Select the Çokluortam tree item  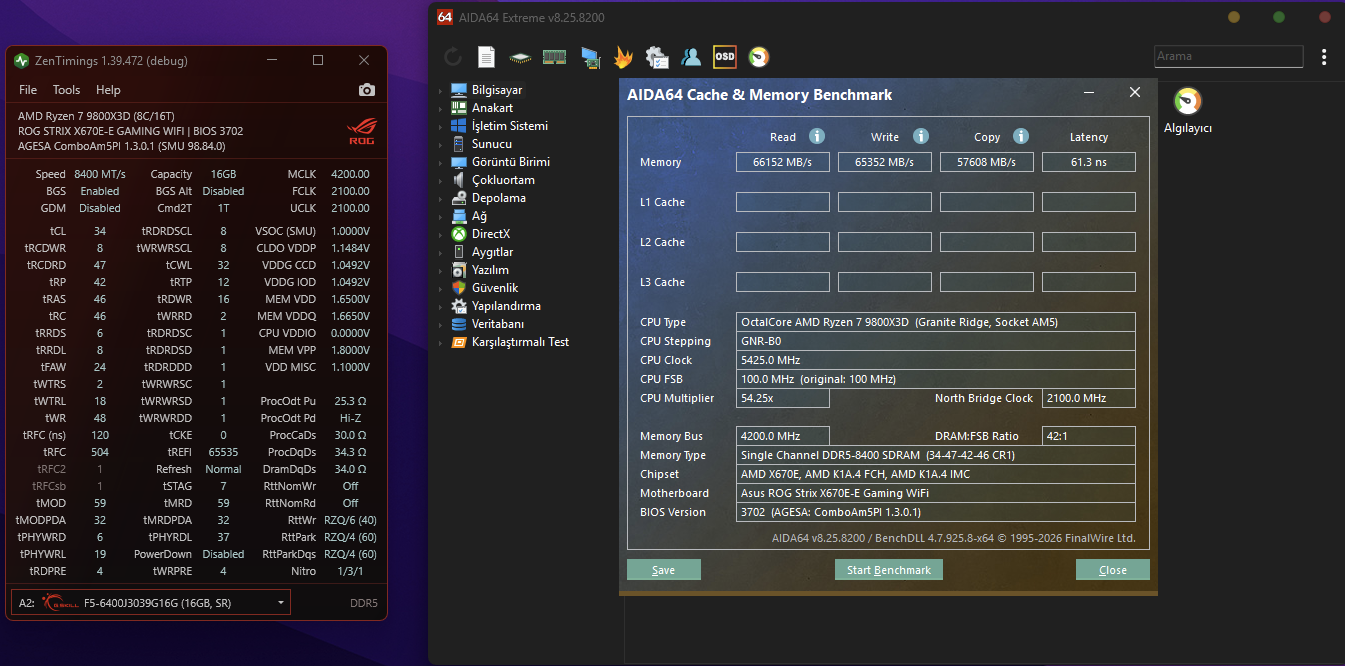click(503, 180)
